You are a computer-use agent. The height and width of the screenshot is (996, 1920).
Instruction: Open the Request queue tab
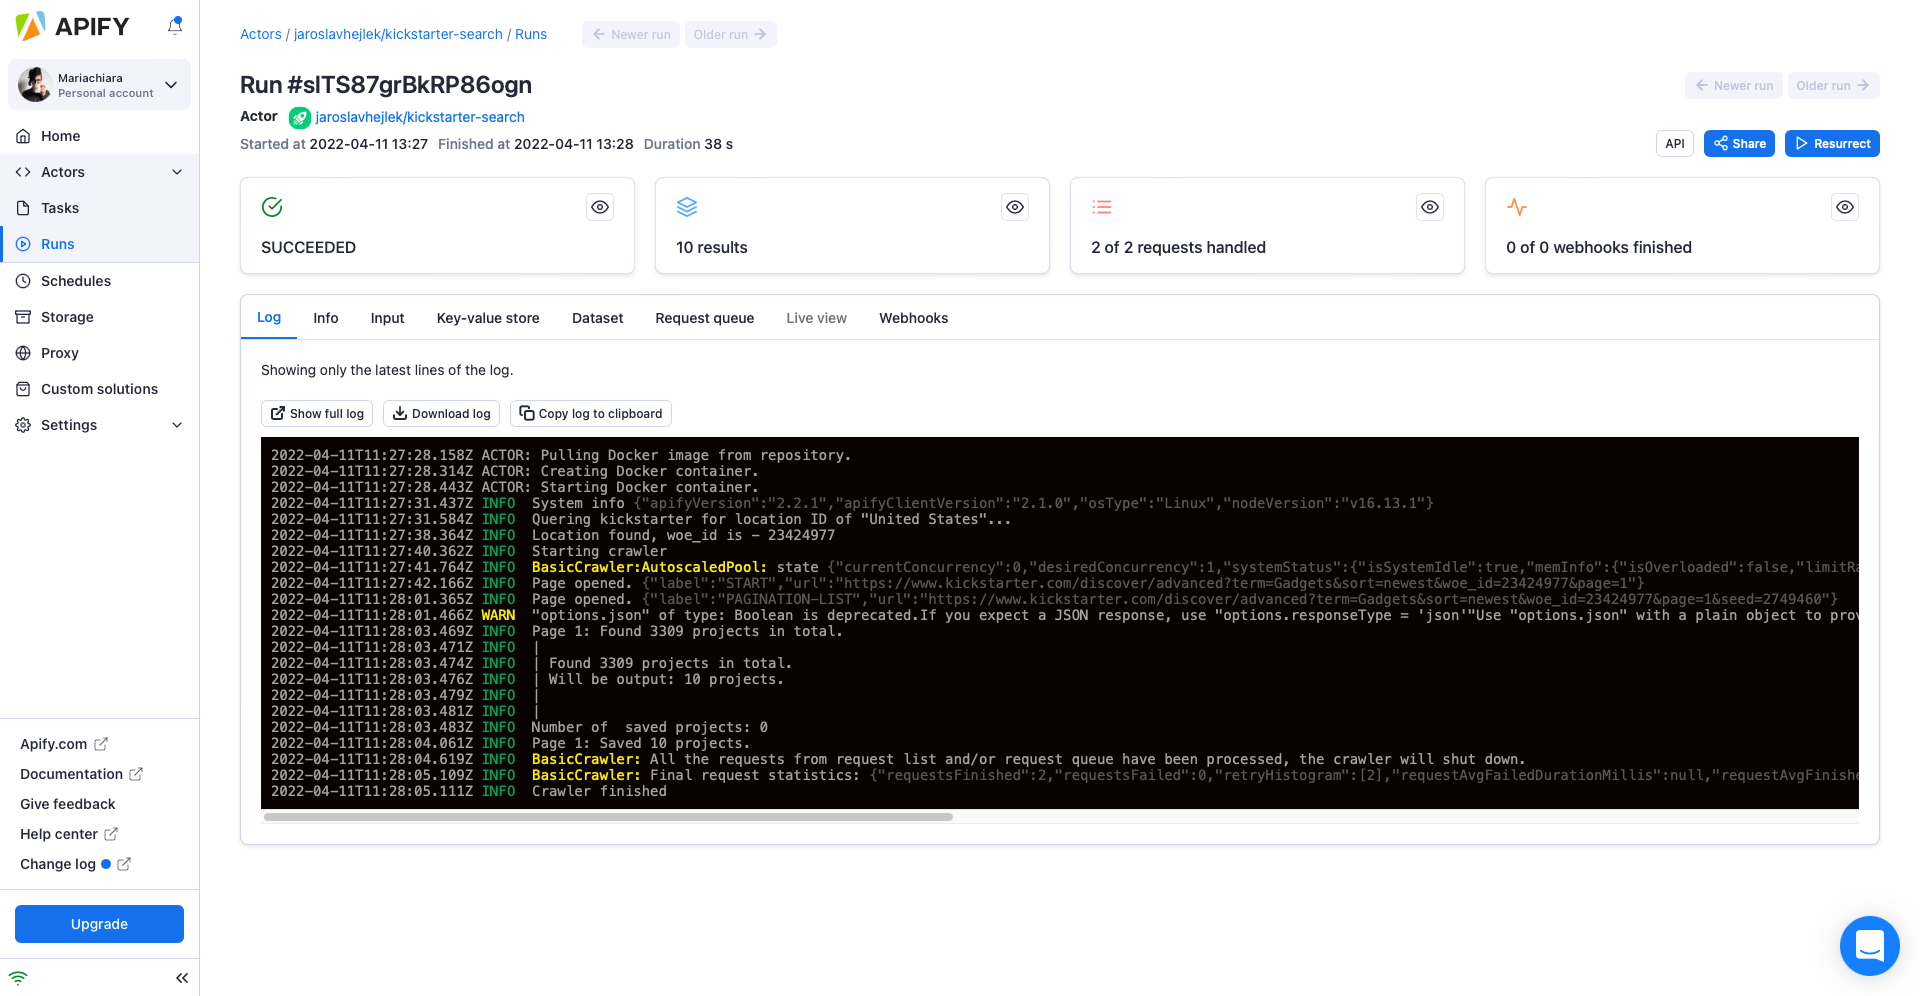click(705, 318)
